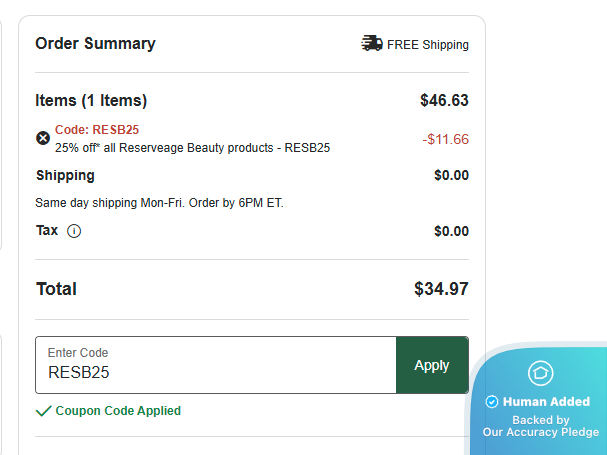This screenshot has width=607, height=455.
Task: Click the green Coupon Code Applied checkmark
Action: pyautogui.click(x=43, y=411)
